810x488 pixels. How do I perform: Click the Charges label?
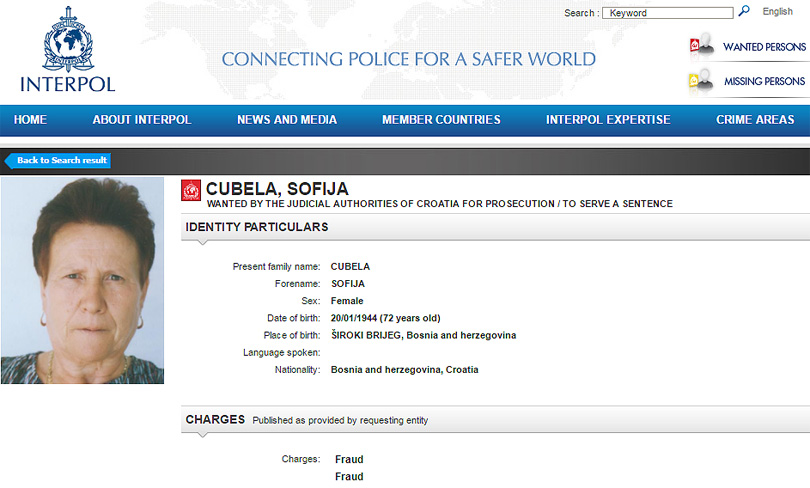coord(301,459)
